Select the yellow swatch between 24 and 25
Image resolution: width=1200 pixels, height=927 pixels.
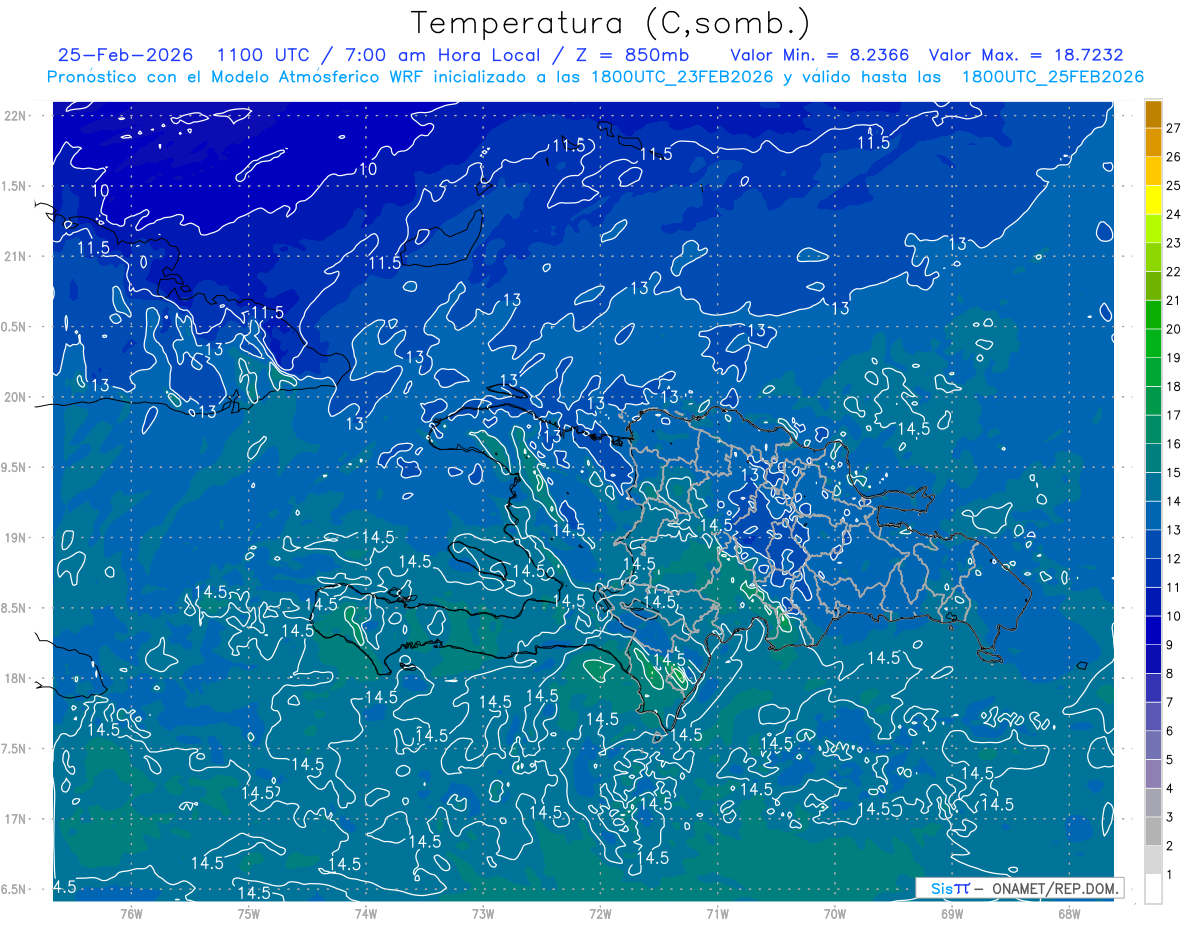[1153, 200]
